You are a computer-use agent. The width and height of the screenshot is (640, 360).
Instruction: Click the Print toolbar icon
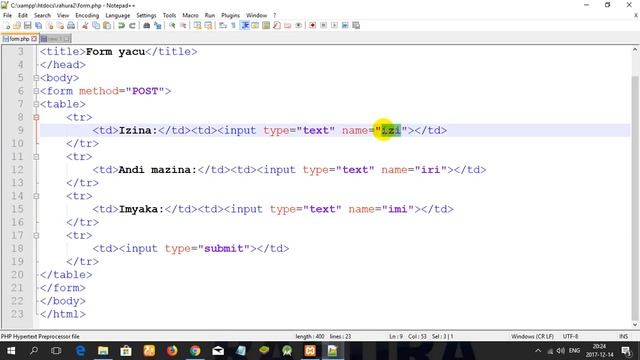[x=71, y=25]
